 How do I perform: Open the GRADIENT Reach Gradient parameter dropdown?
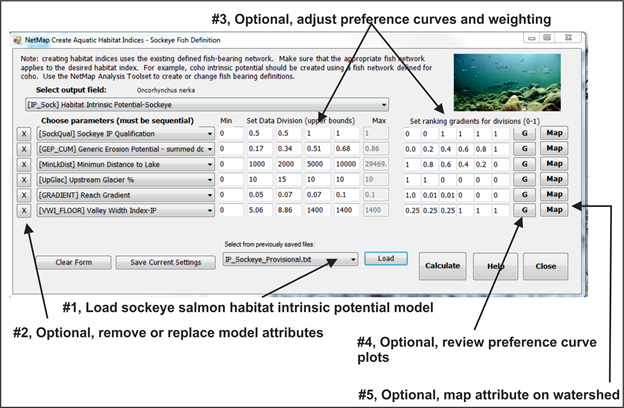pyautogui.click(x=209, y=195)
